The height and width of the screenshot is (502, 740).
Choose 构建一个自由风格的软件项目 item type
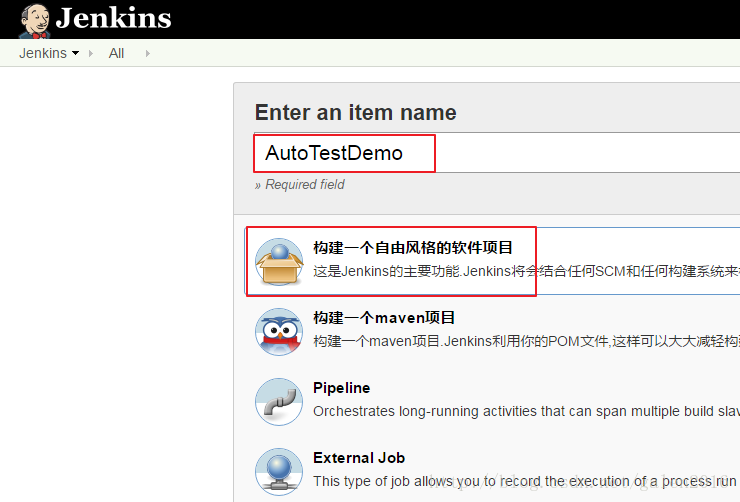pos(413,247)
